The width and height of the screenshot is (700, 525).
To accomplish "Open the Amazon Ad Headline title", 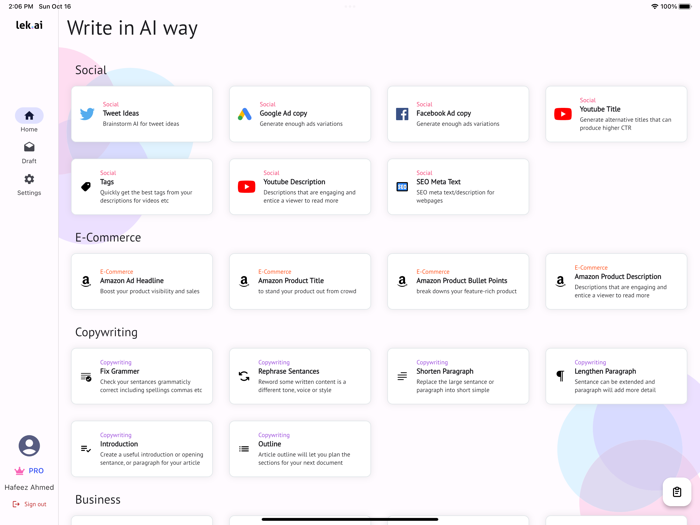I will [x=132, y=280].
